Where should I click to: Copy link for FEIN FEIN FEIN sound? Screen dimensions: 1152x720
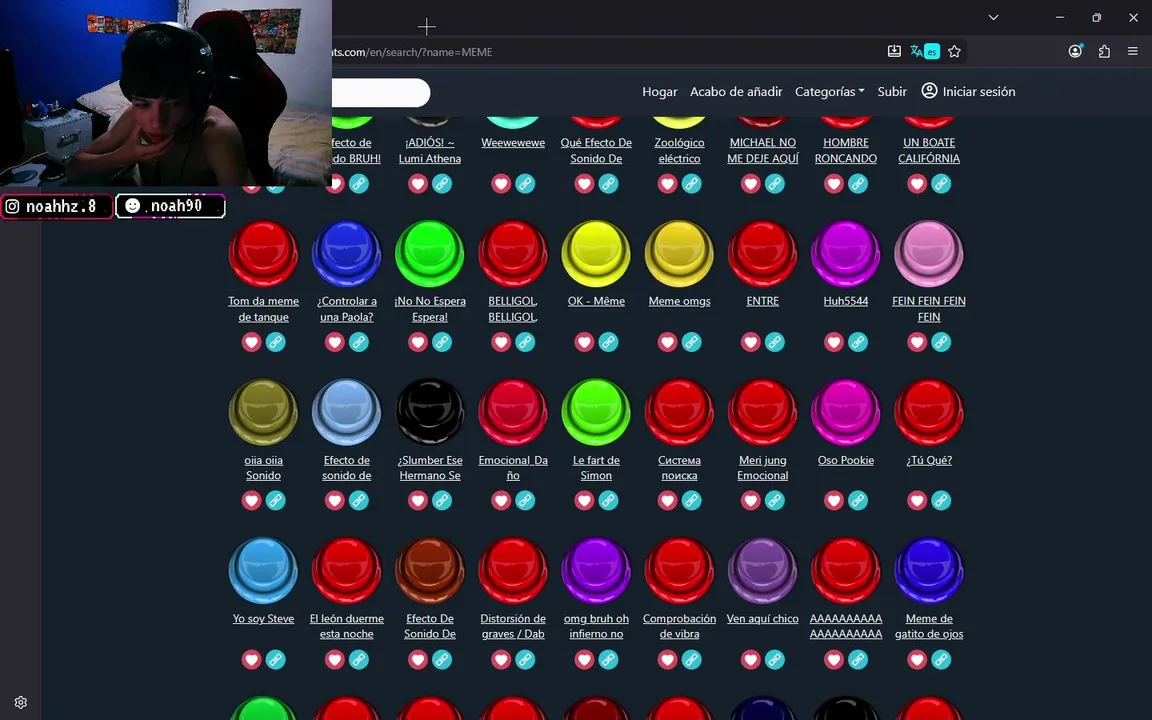[941, 342]
